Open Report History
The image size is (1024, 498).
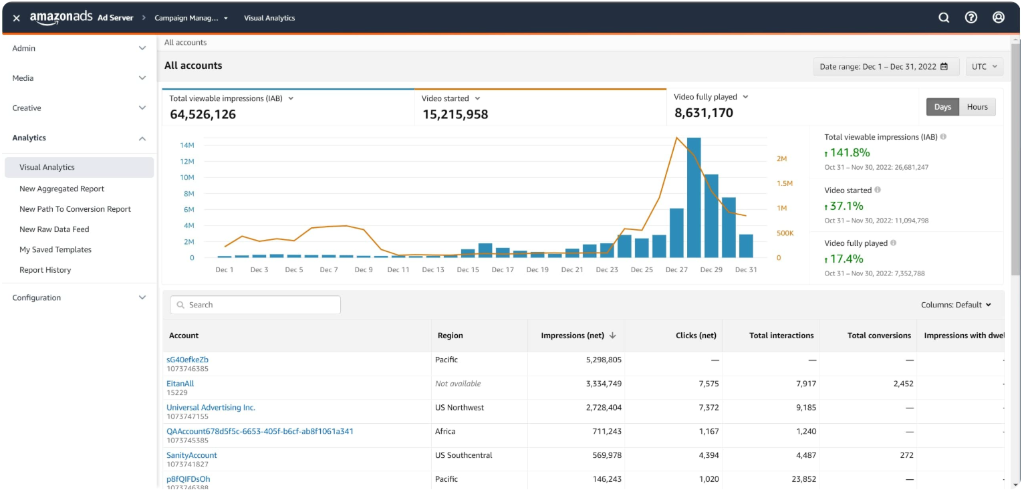pyautogui.click(x=45, y=270)
